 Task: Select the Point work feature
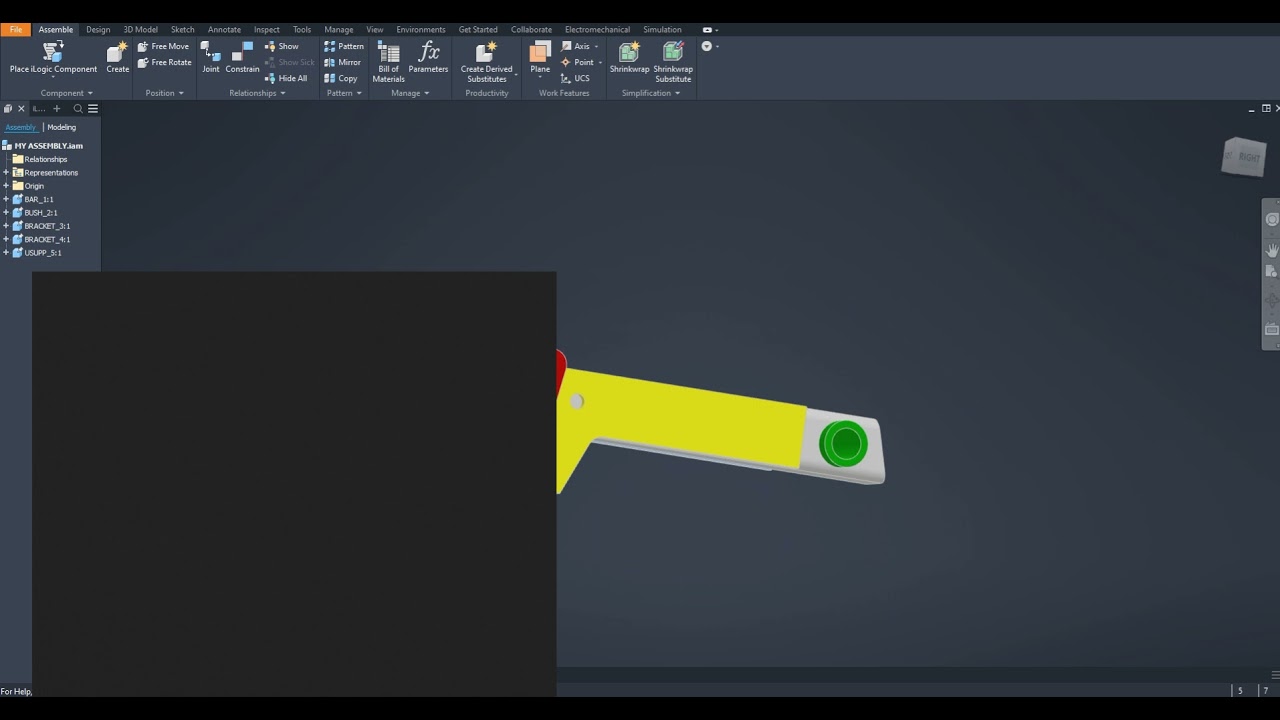577,62
